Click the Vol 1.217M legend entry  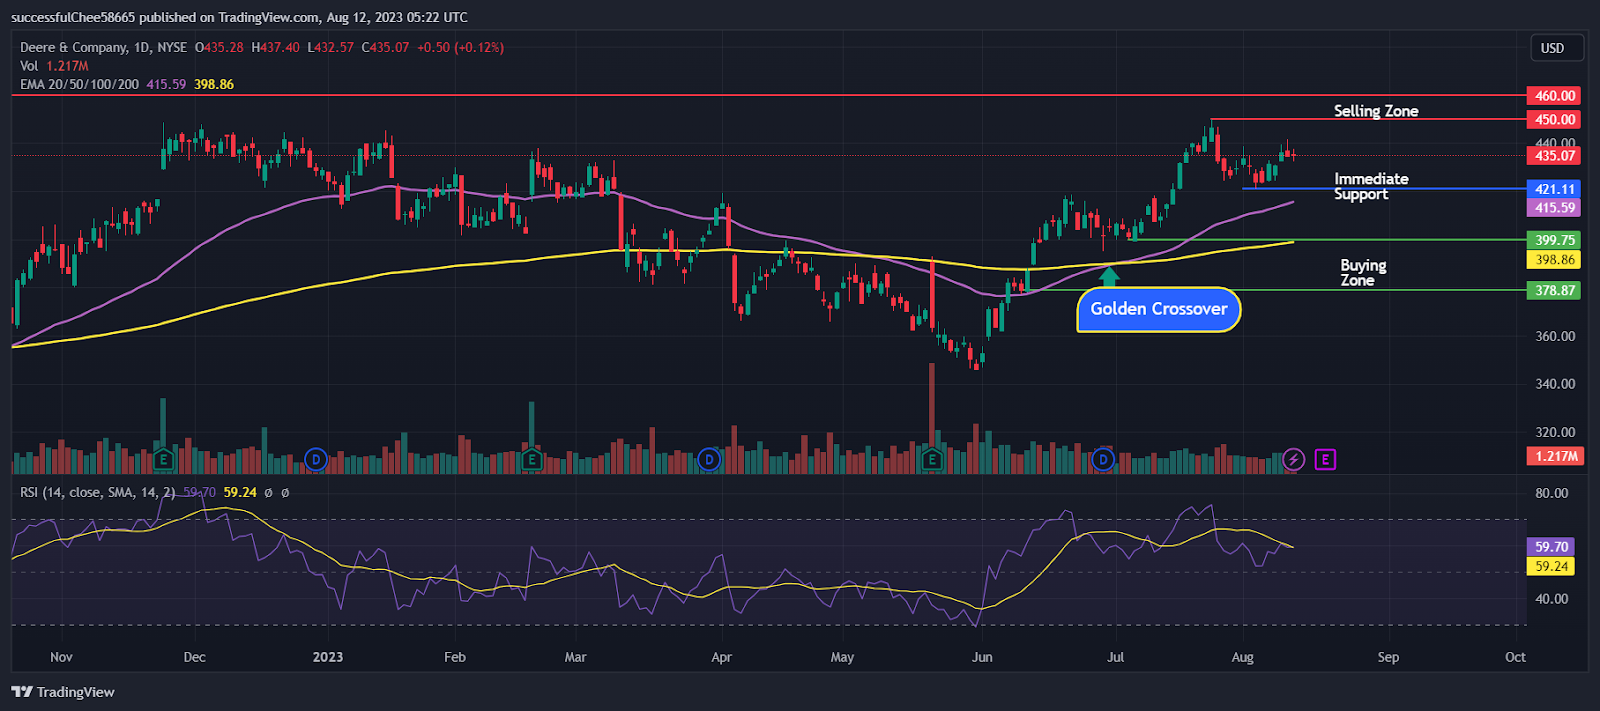point(54,66)
